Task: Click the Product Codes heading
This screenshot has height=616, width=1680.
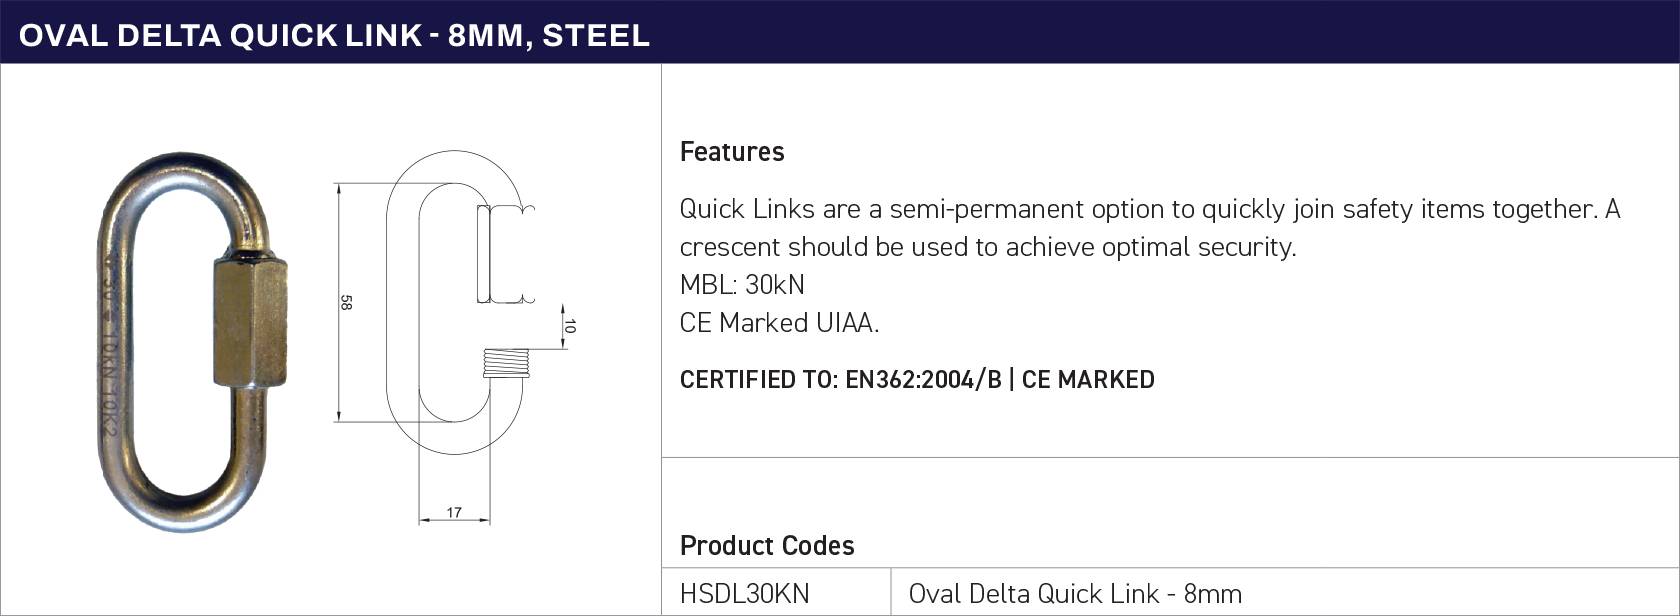Action: point(767,546)
